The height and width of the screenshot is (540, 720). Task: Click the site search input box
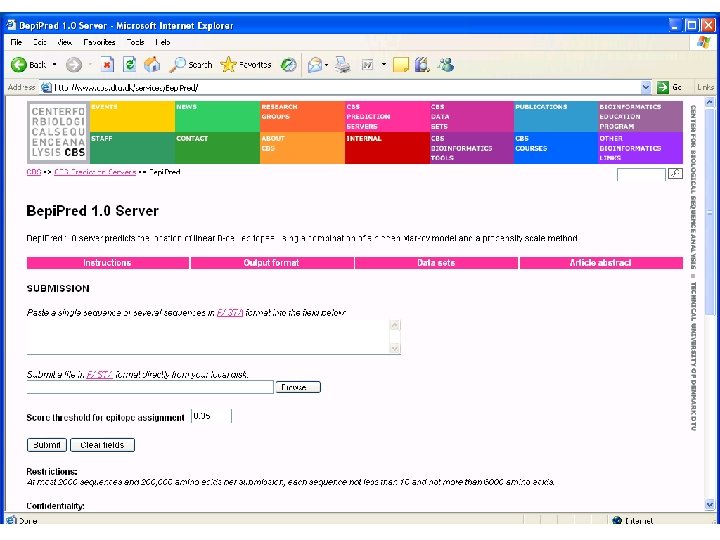click(641, 174)
